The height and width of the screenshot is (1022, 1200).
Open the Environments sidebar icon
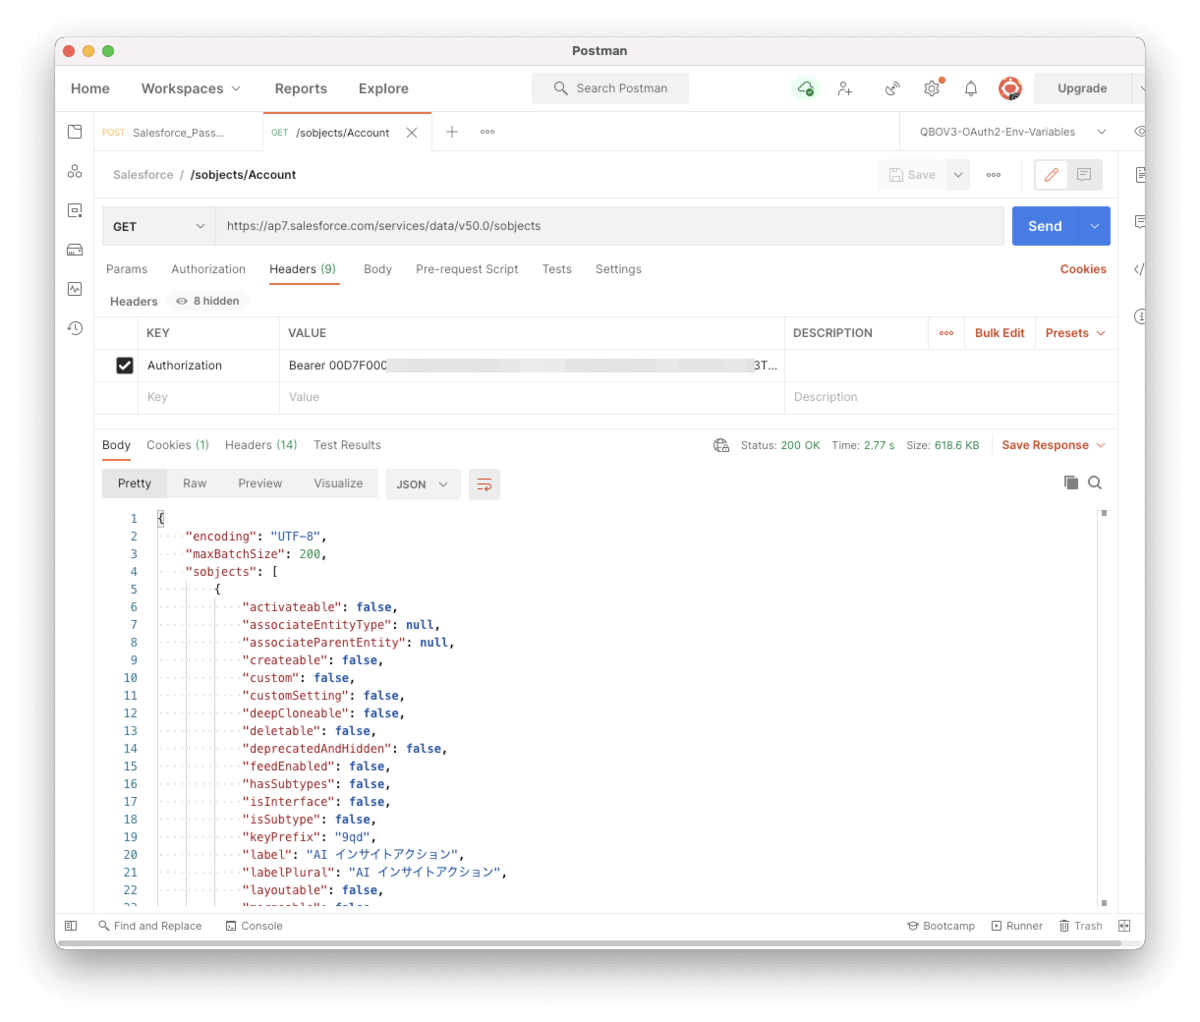click(75, 210)
